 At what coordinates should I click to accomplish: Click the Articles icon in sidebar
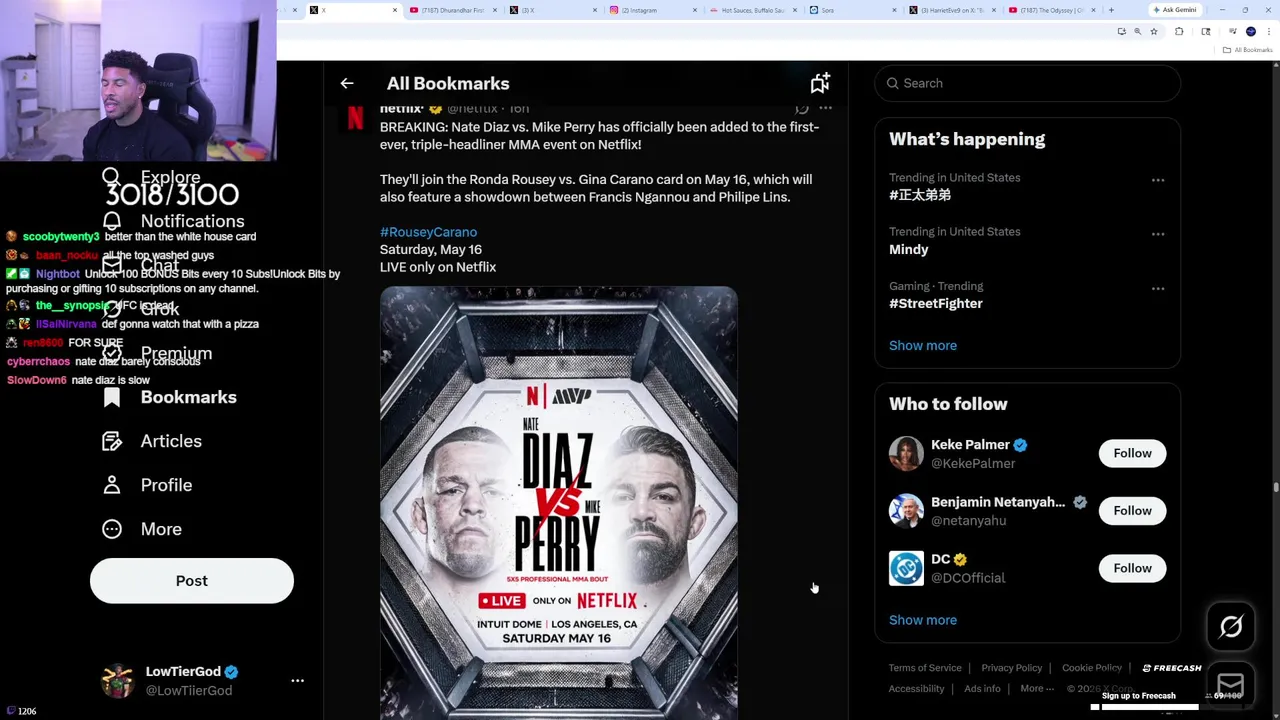click(x=112, y=441)
